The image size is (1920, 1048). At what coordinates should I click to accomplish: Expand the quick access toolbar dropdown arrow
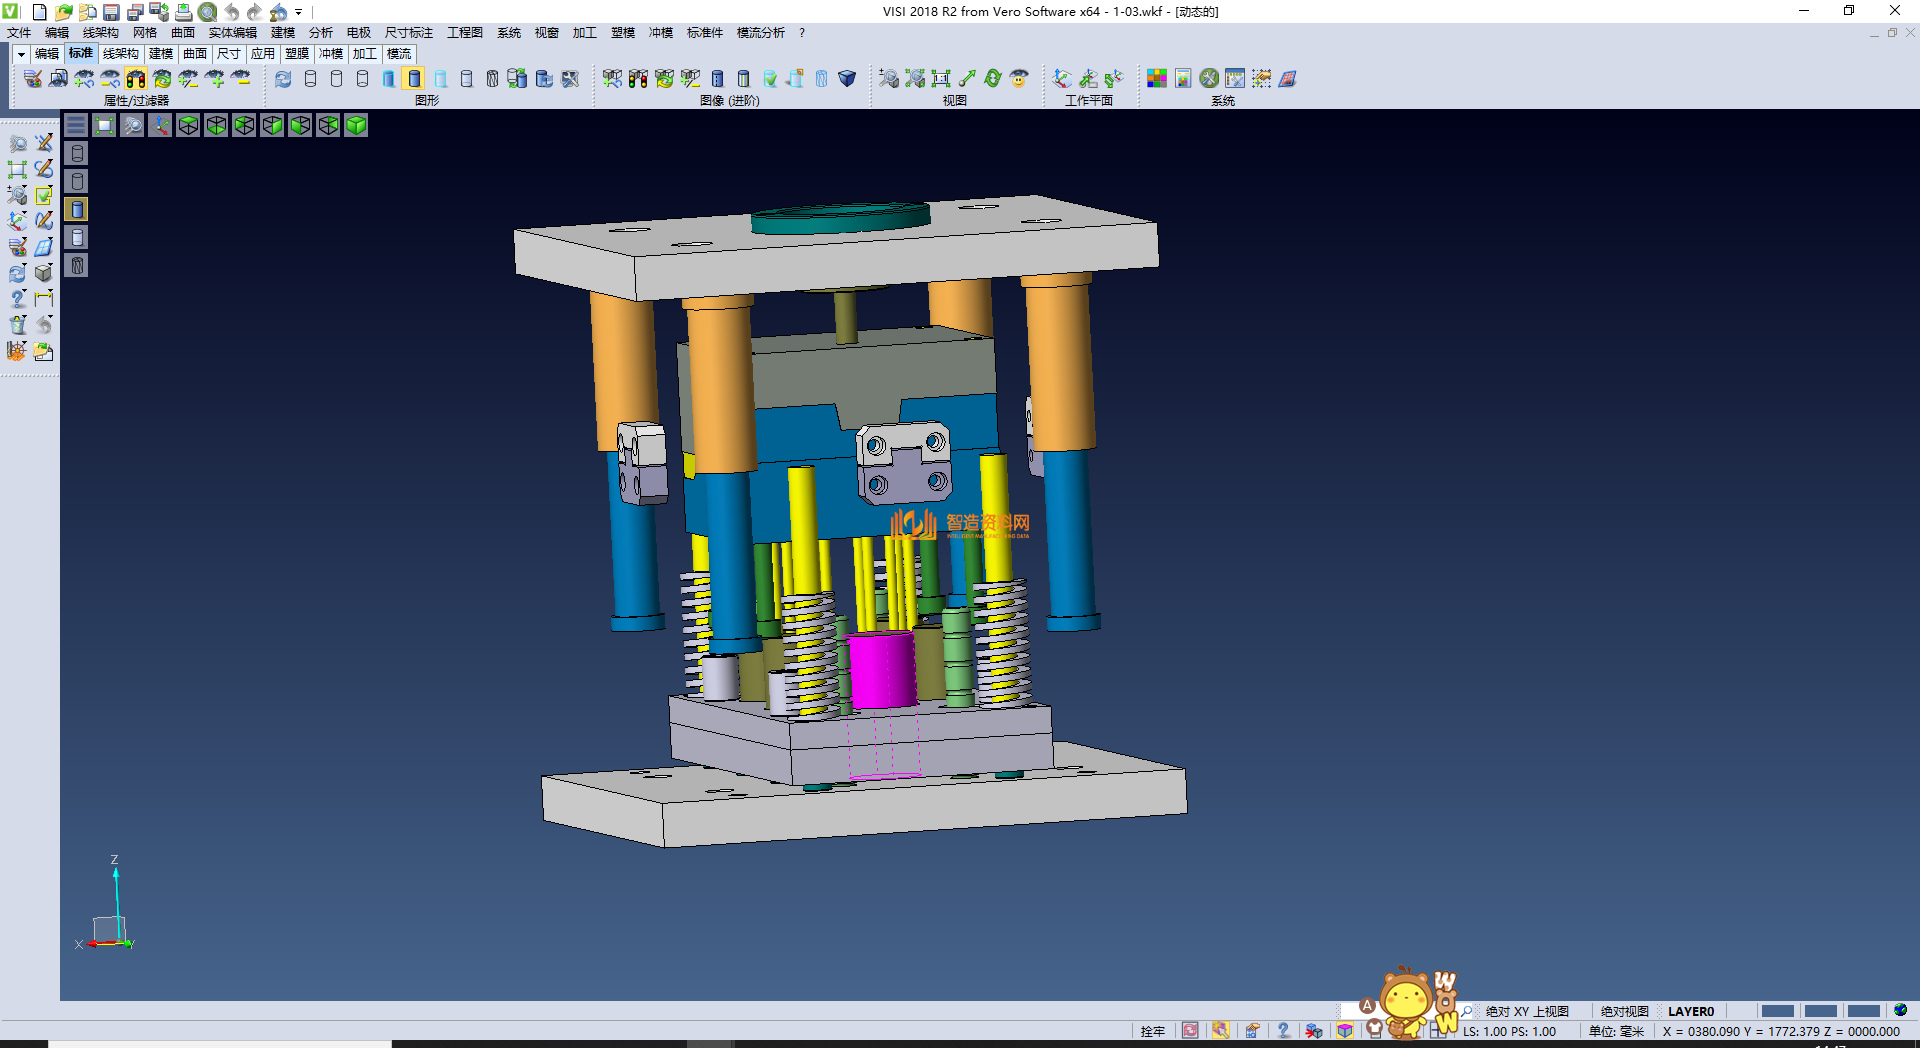coord(299,12)
